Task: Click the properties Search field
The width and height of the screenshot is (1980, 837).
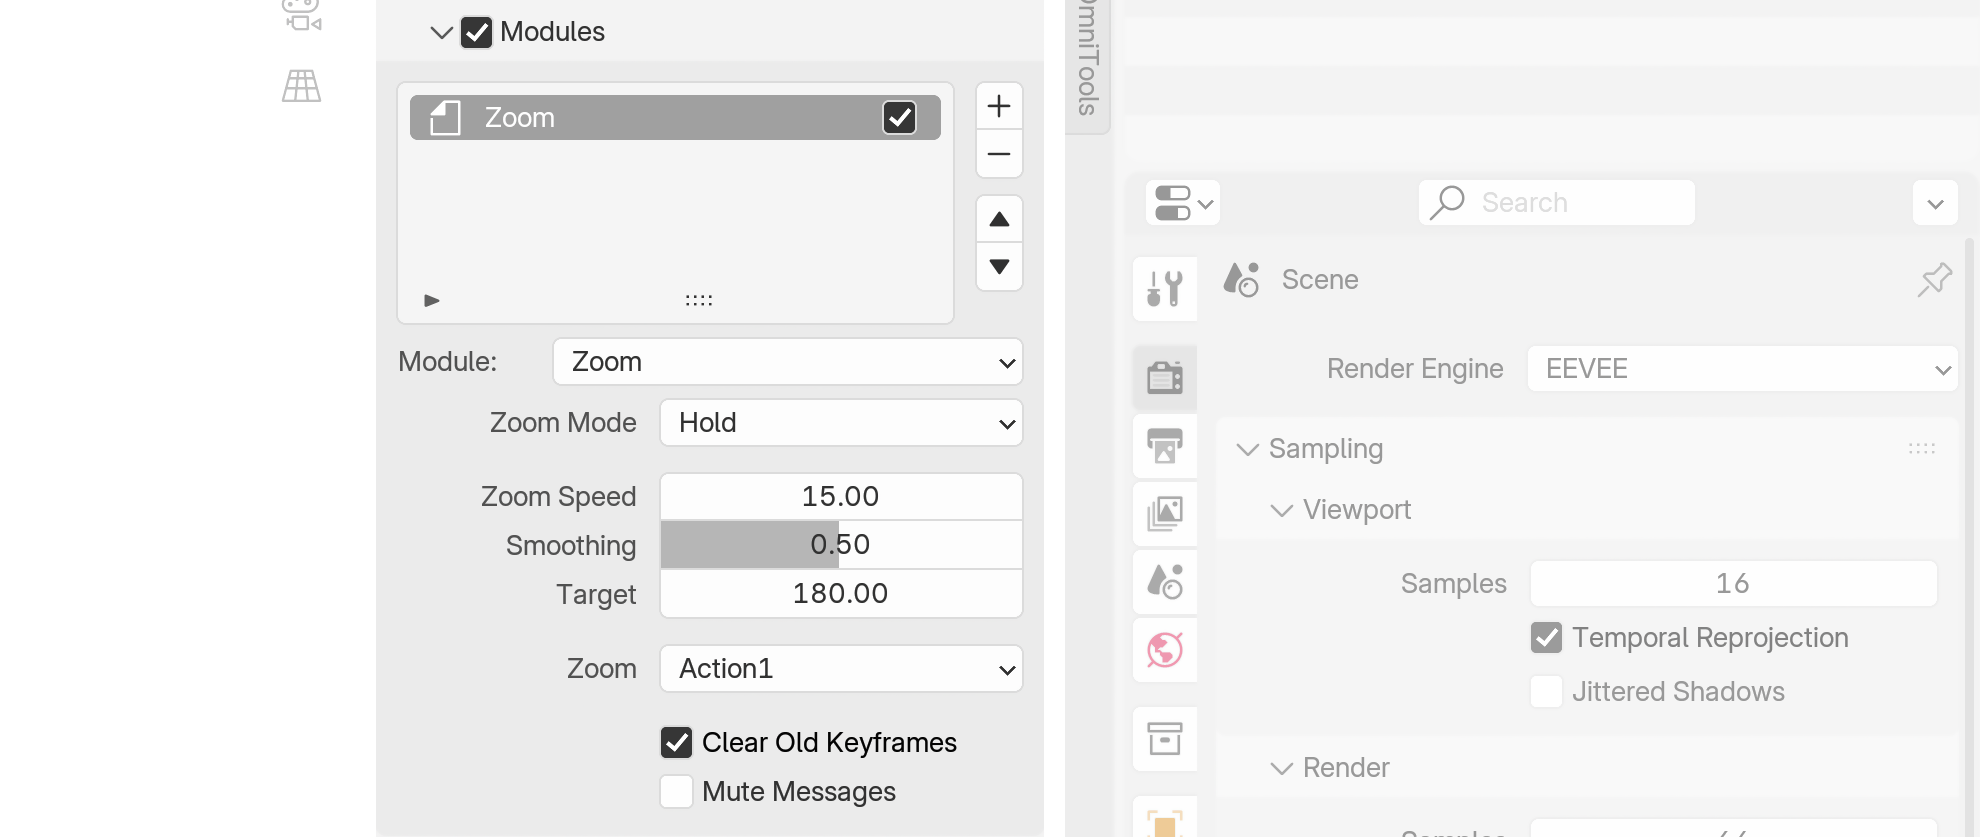Action: 1556,203
